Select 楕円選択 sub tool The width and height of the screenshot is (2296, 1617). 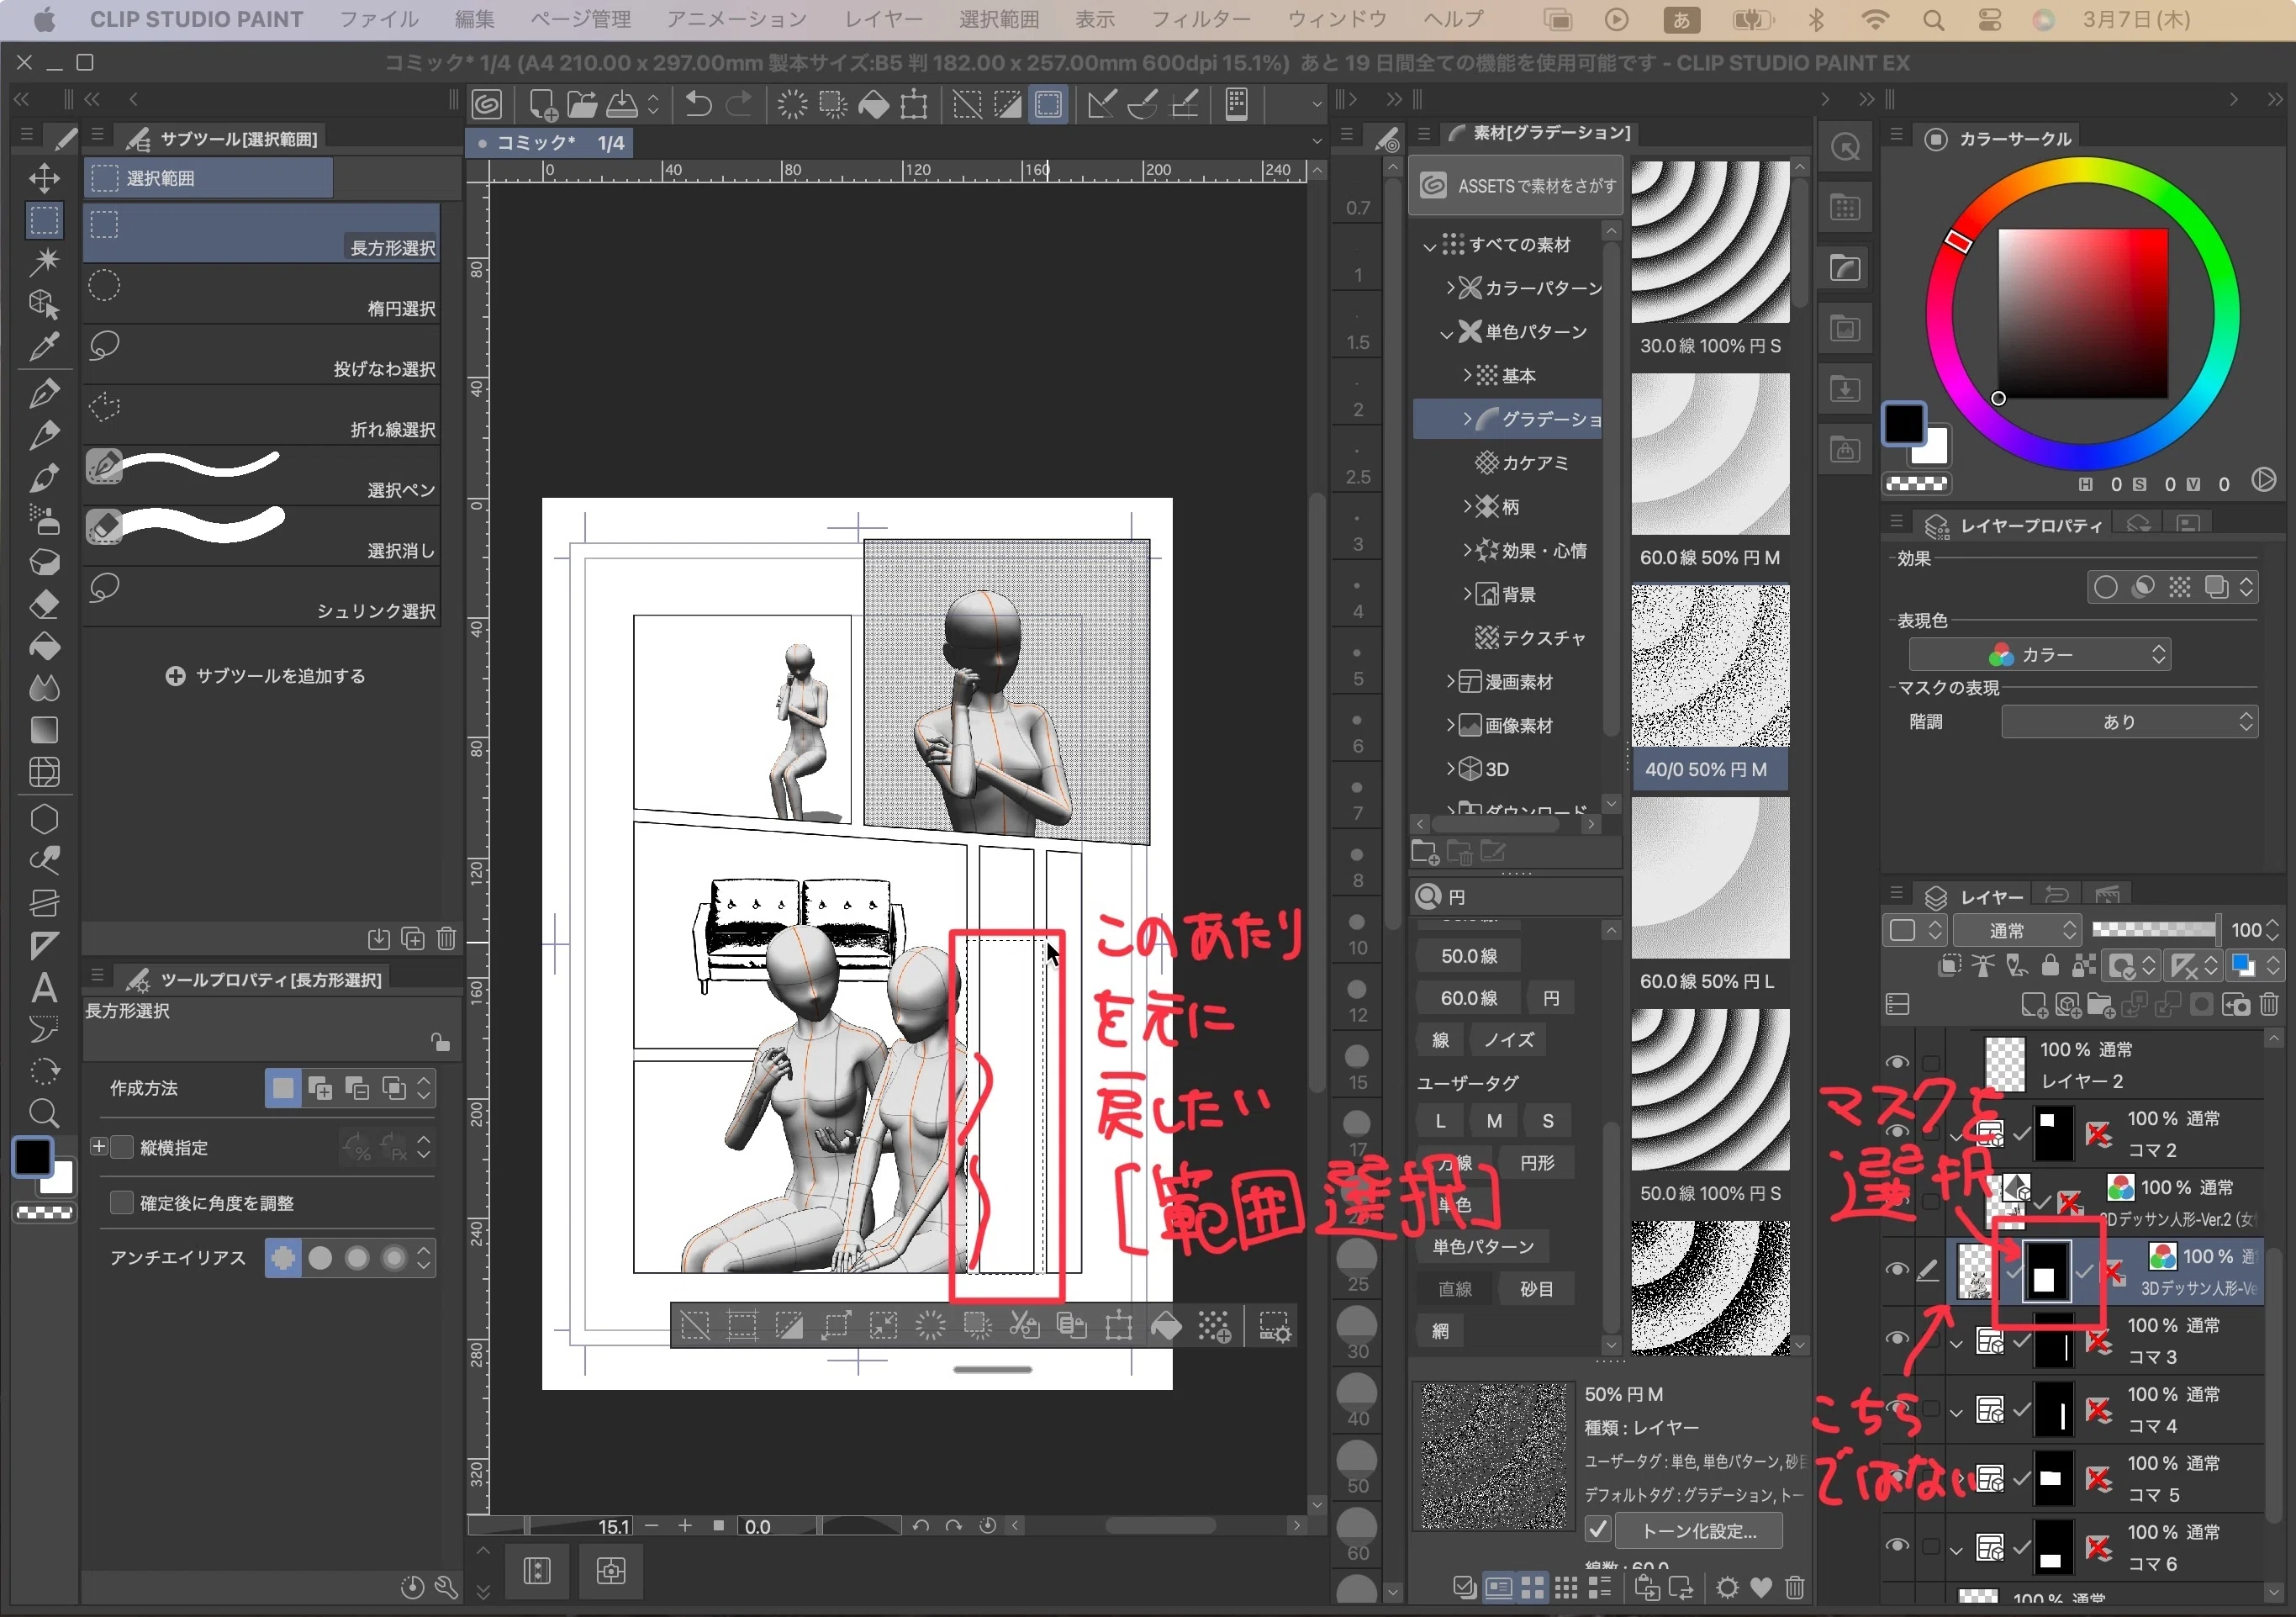pyautogui.click(x=261, y=294)
